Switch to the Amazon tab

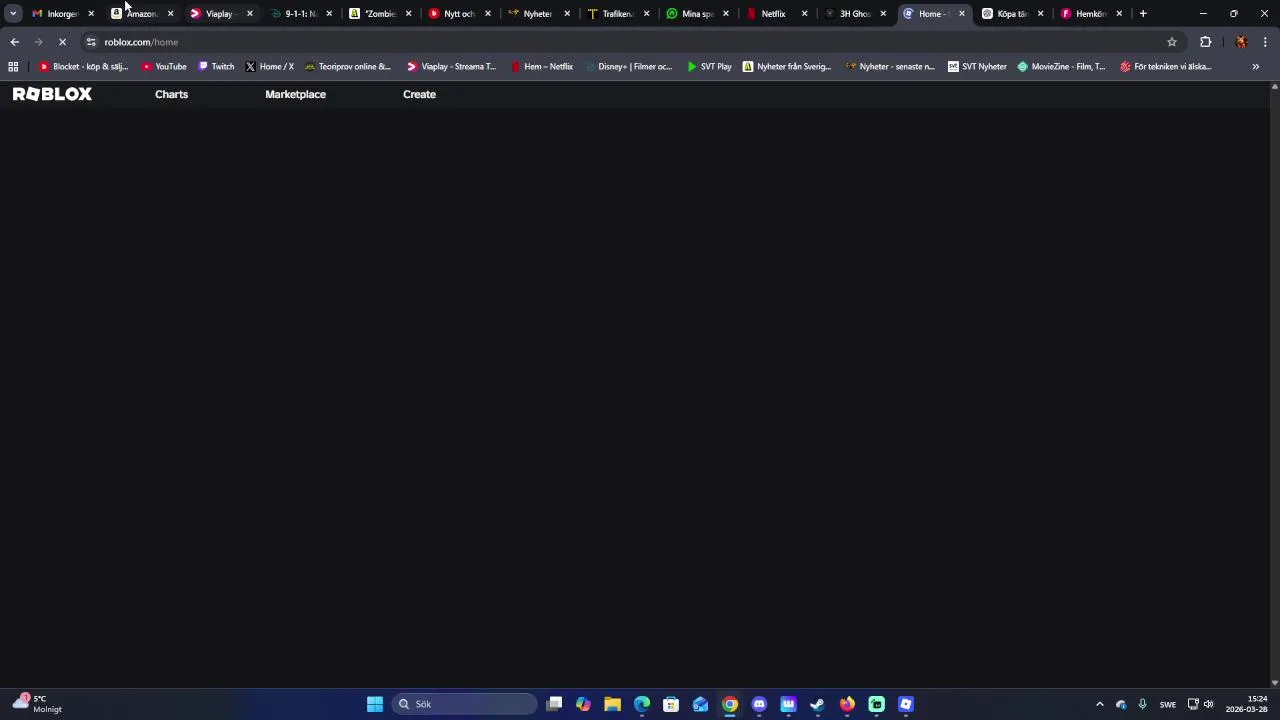(x=142, y=14)
